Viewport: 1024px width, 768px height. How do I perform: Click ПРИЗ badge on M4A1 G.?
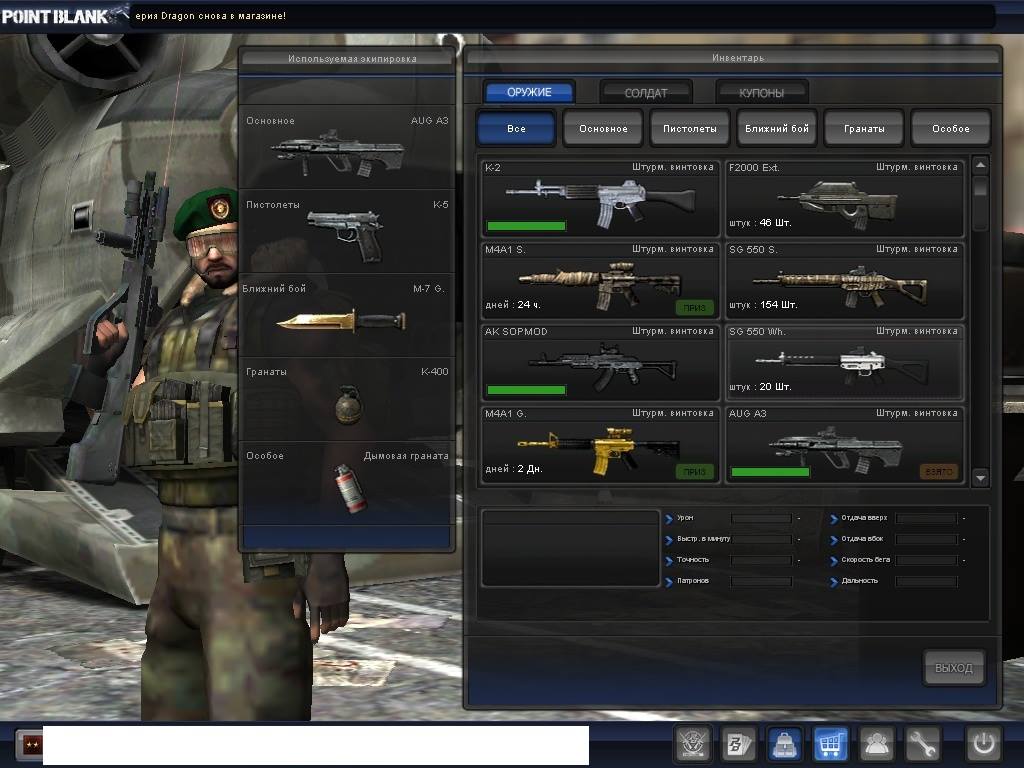click(694, 471)
